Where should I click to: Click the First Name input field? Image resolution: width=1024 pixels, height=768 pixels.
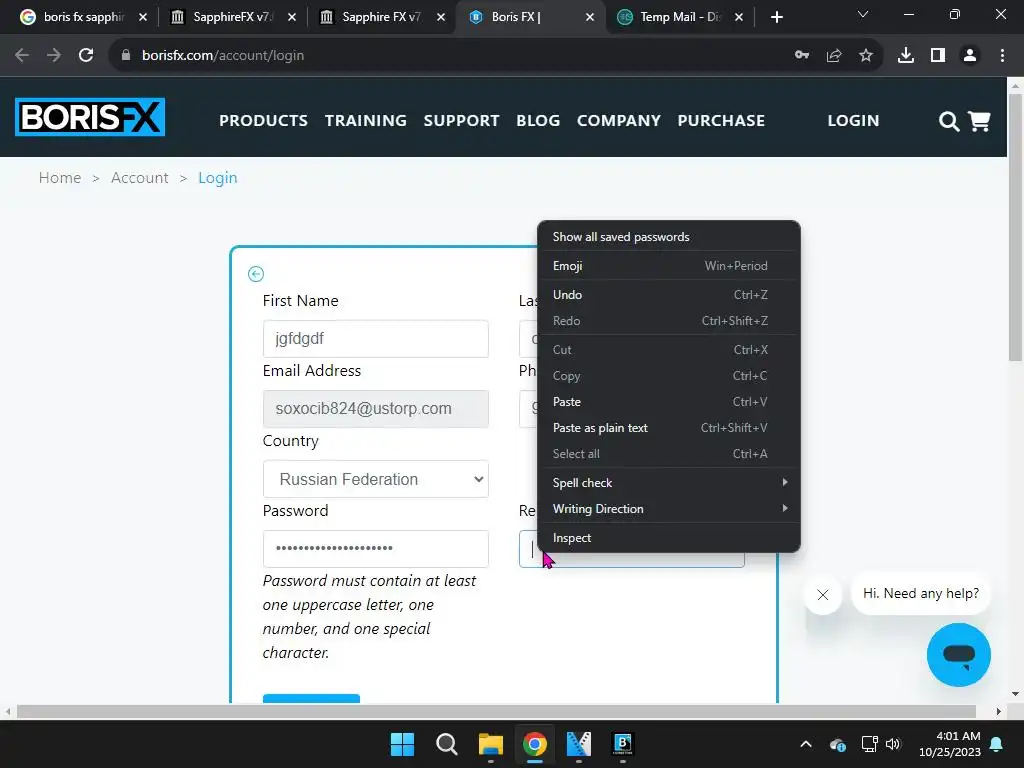pos(376,339)
